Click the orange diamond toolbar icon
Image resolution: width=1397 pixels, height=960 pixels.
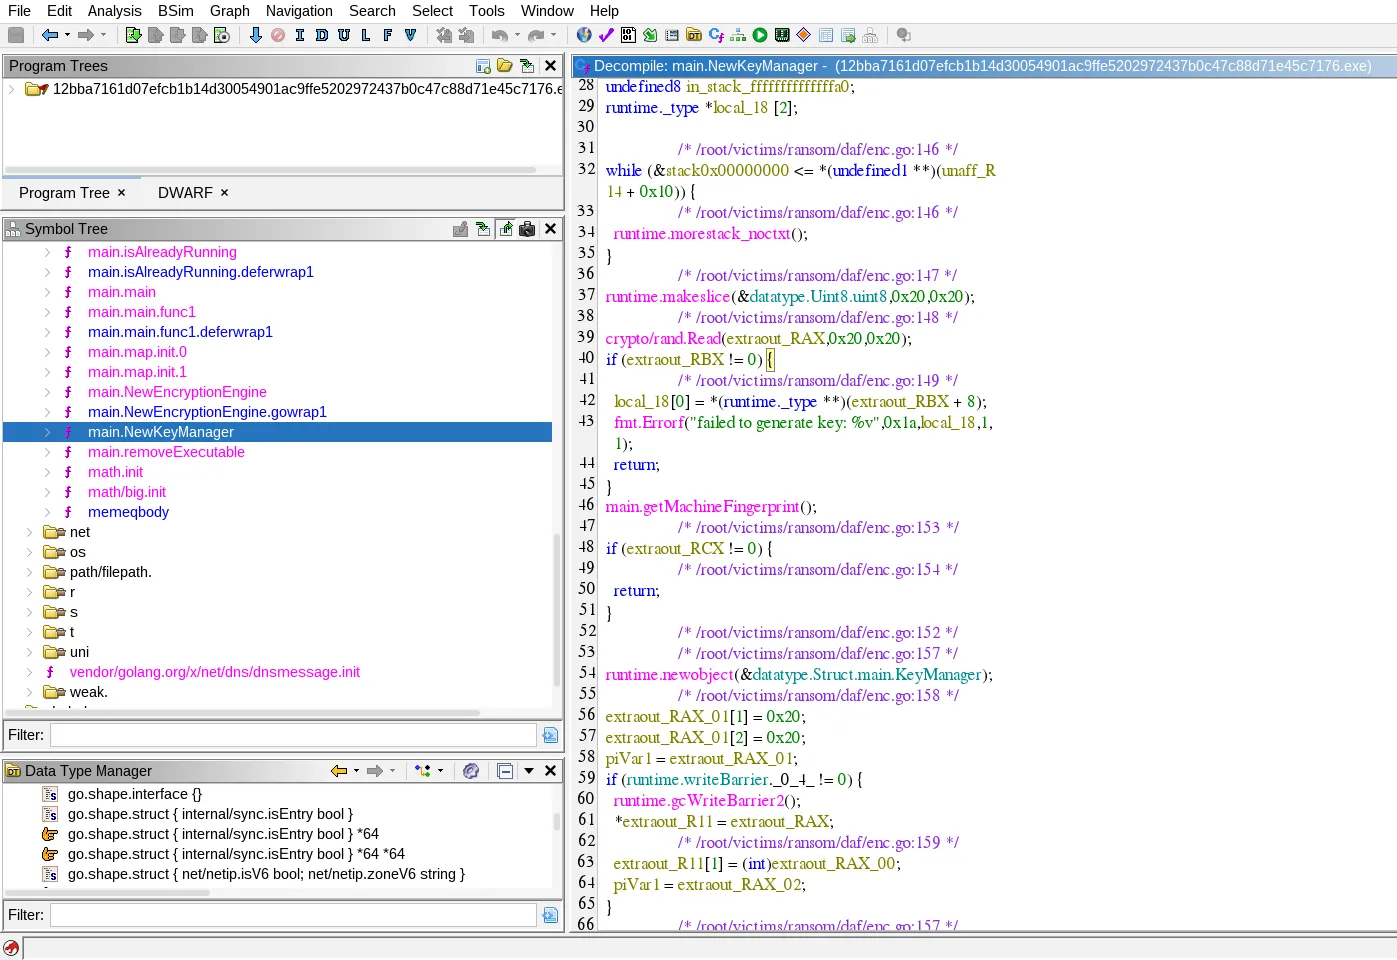[803, 35]
